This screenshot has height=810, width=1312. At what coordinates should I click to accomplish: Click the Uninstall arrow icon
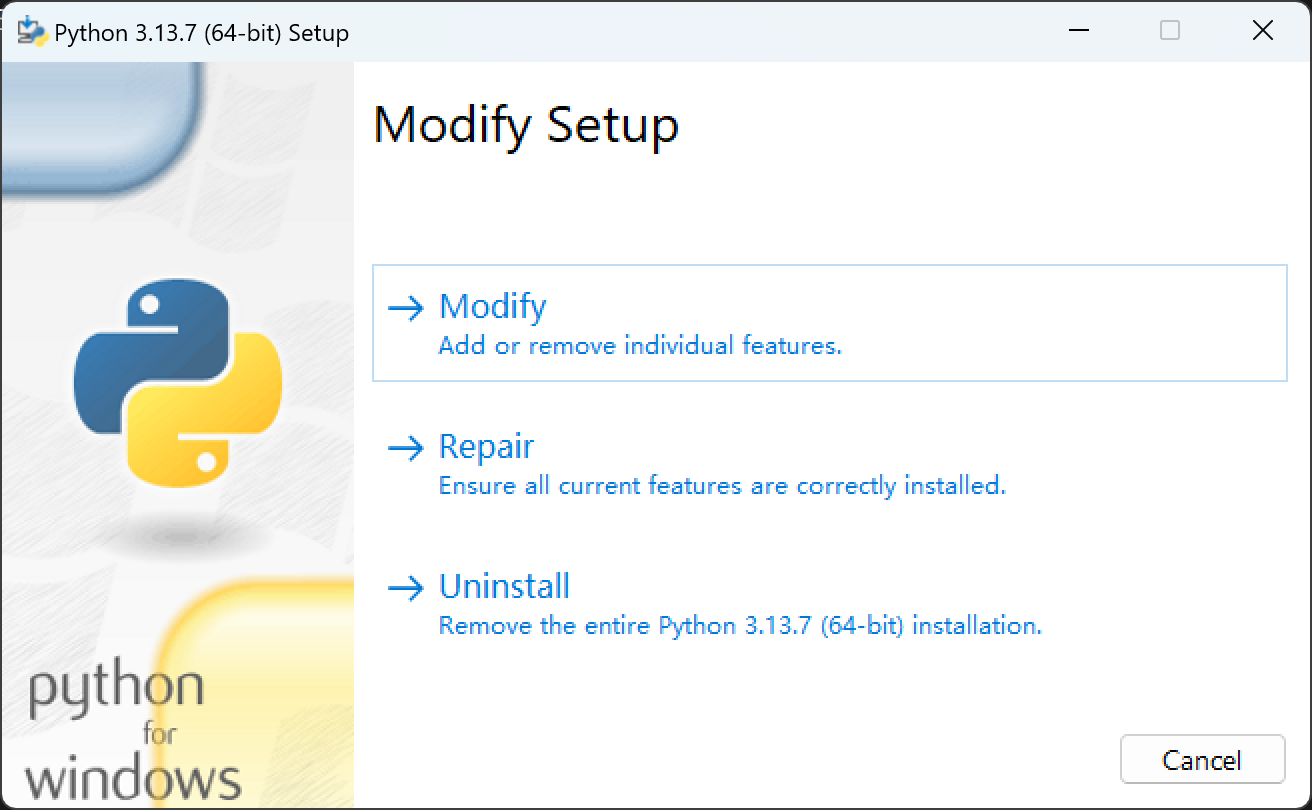click(408, 590)
